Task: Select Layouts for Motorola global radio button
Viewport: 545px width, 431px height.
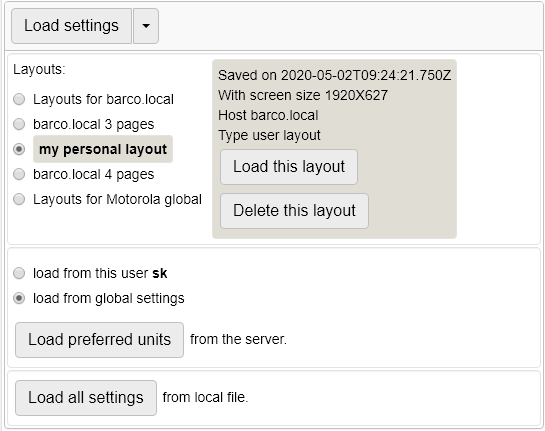Action: point(19,199)
